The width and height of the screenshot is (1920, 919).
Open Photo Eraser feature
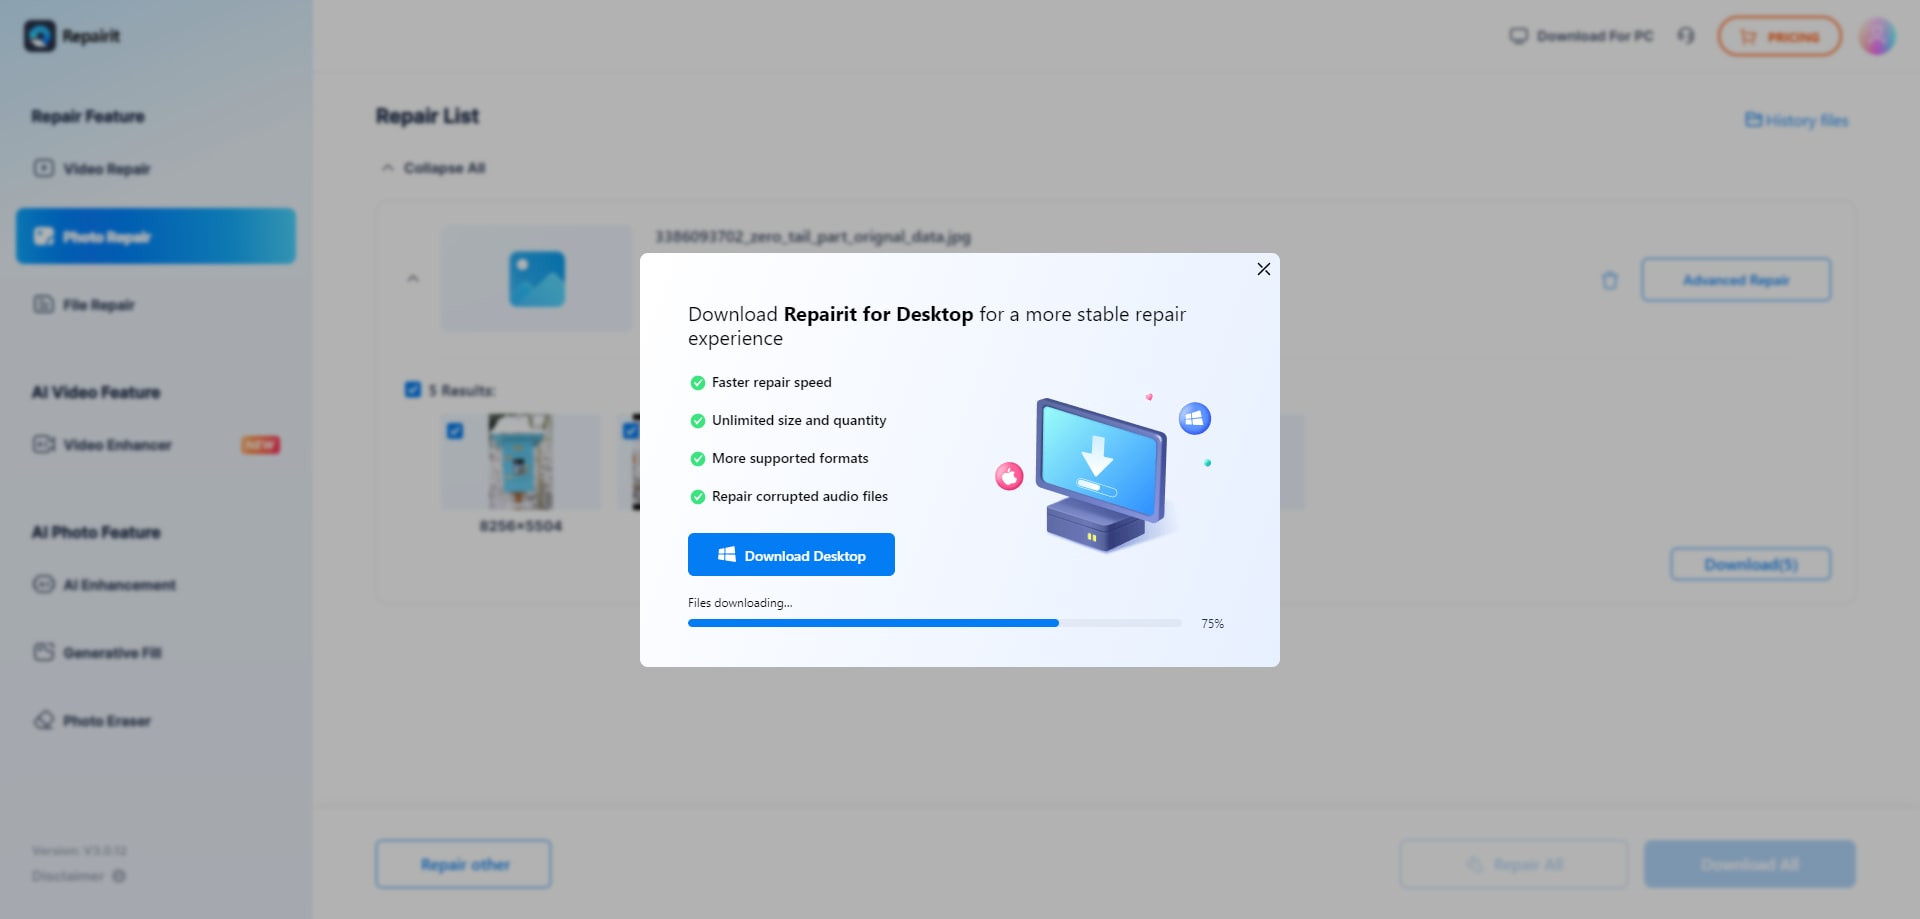(x=155, y=721)
